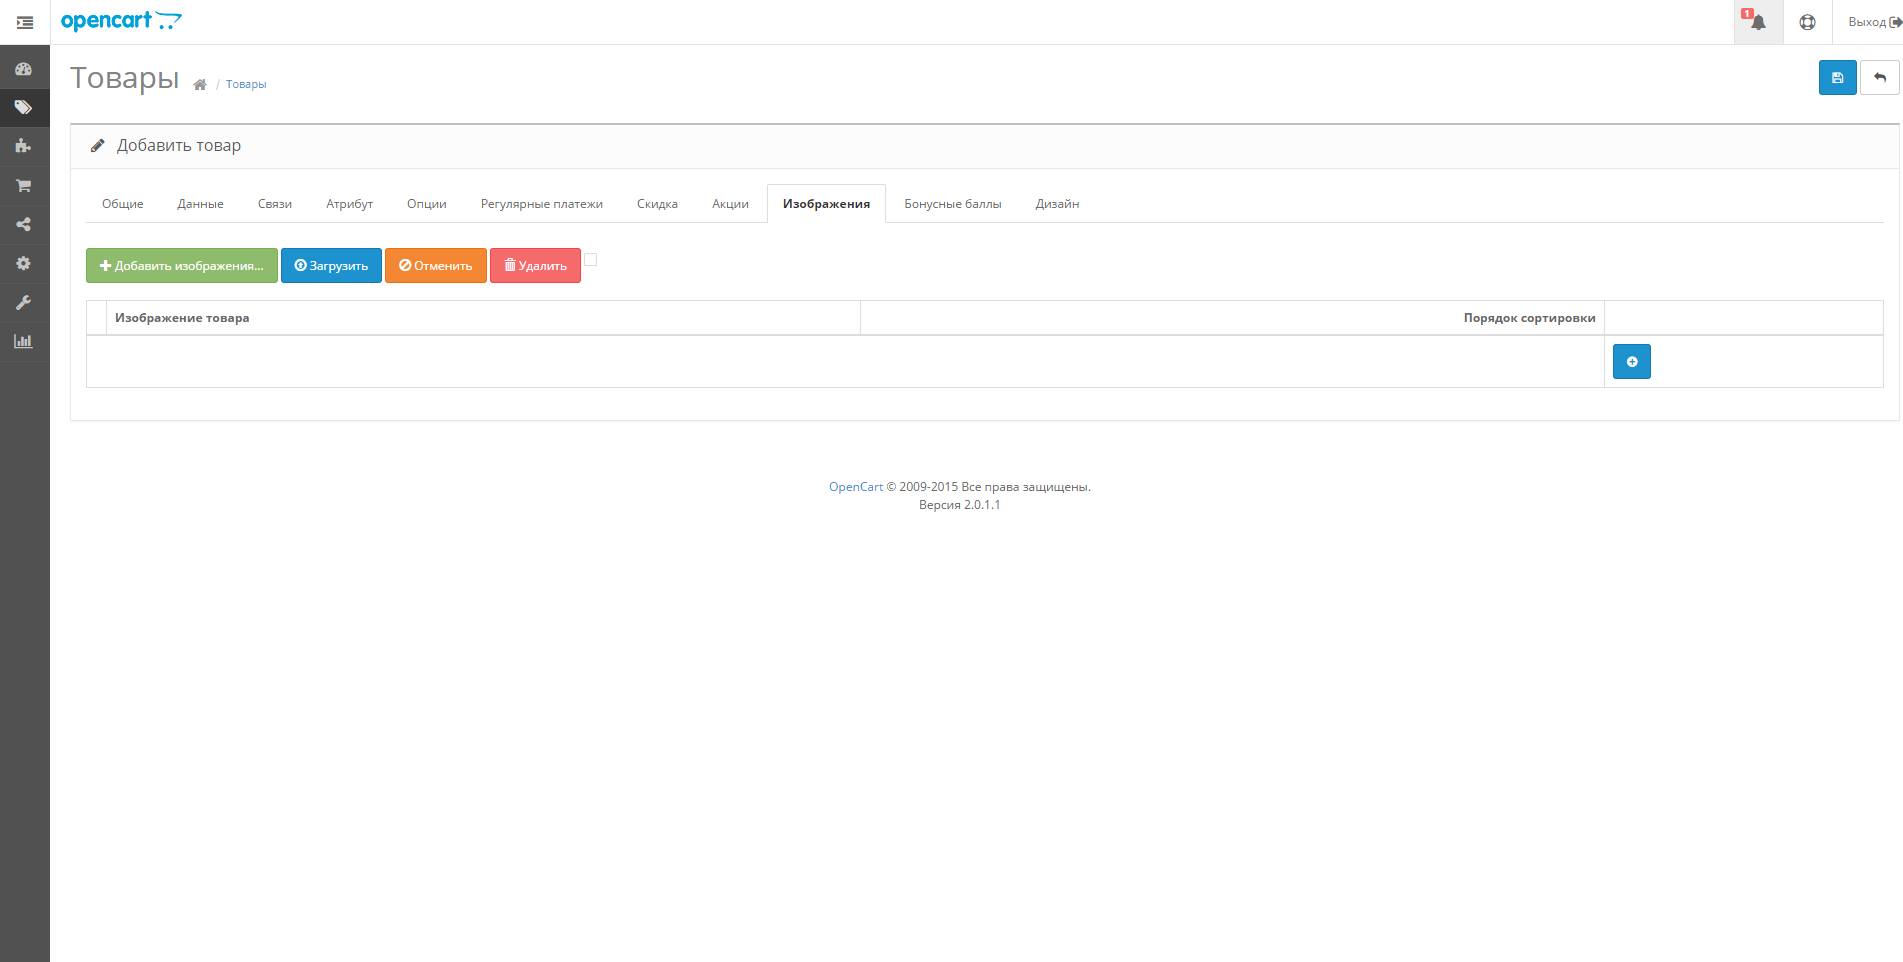Switch to the Общие tab
The width and height of the screenshot is (1903, 962).
pyautogui.click(x=123, y=204)
